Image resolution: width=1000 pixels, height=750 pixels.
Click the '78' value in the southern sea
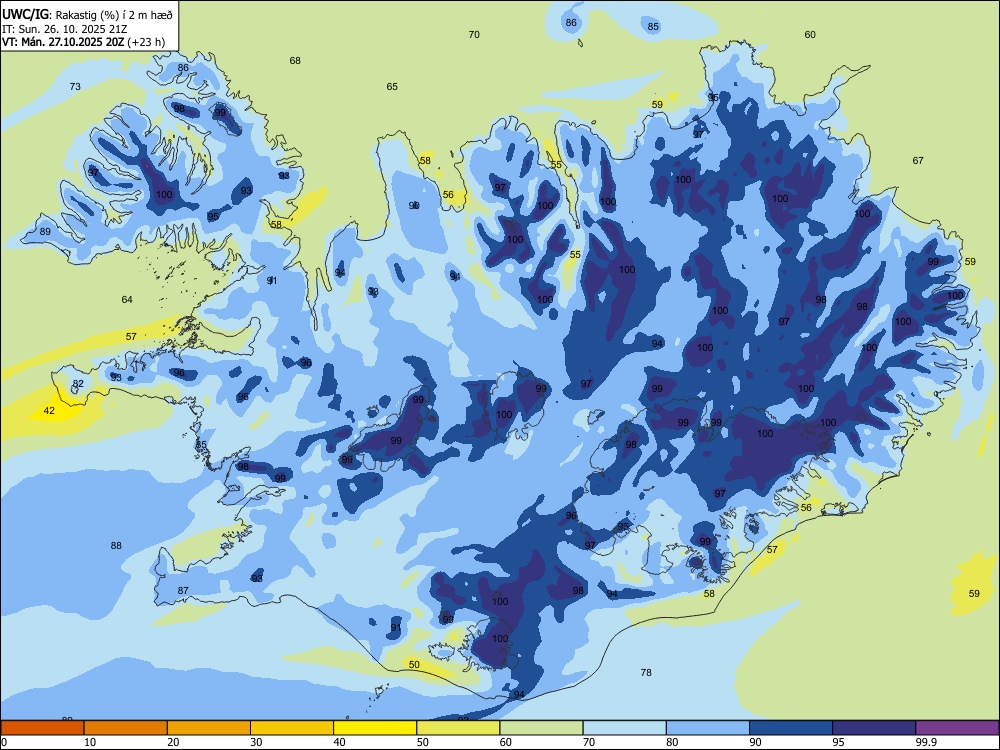click(x=646, y=672)
